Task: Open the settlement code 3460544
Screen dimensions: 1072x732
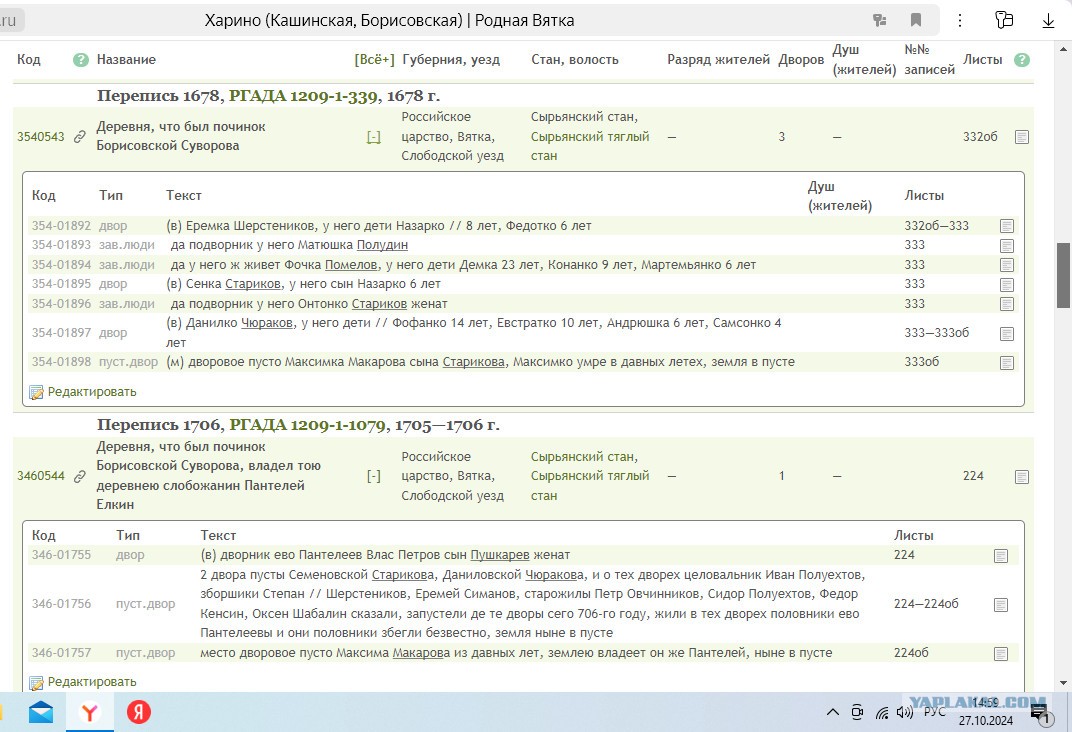Action: (41, 476)
